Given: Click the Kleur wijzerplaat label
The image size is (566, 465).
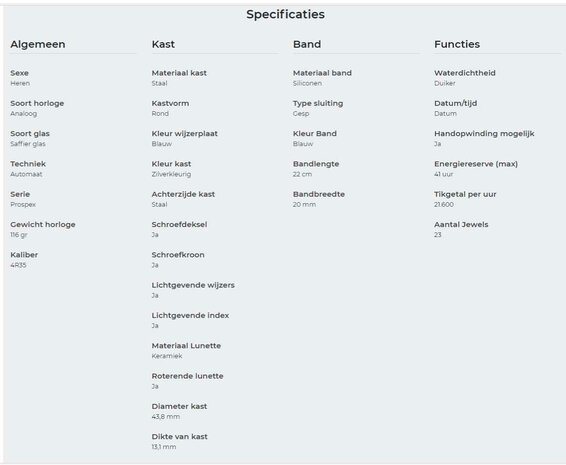Looking at the screenshot, I should tap(184, 134).
